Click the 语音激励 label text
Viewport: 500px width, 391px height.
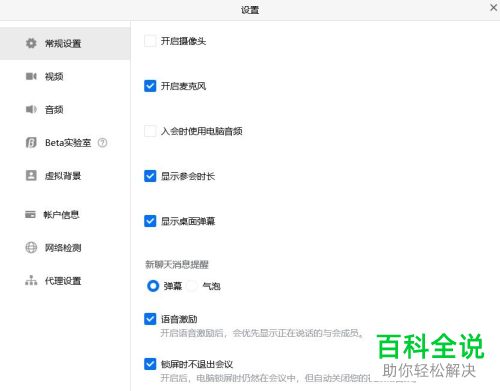coord(179,319)
